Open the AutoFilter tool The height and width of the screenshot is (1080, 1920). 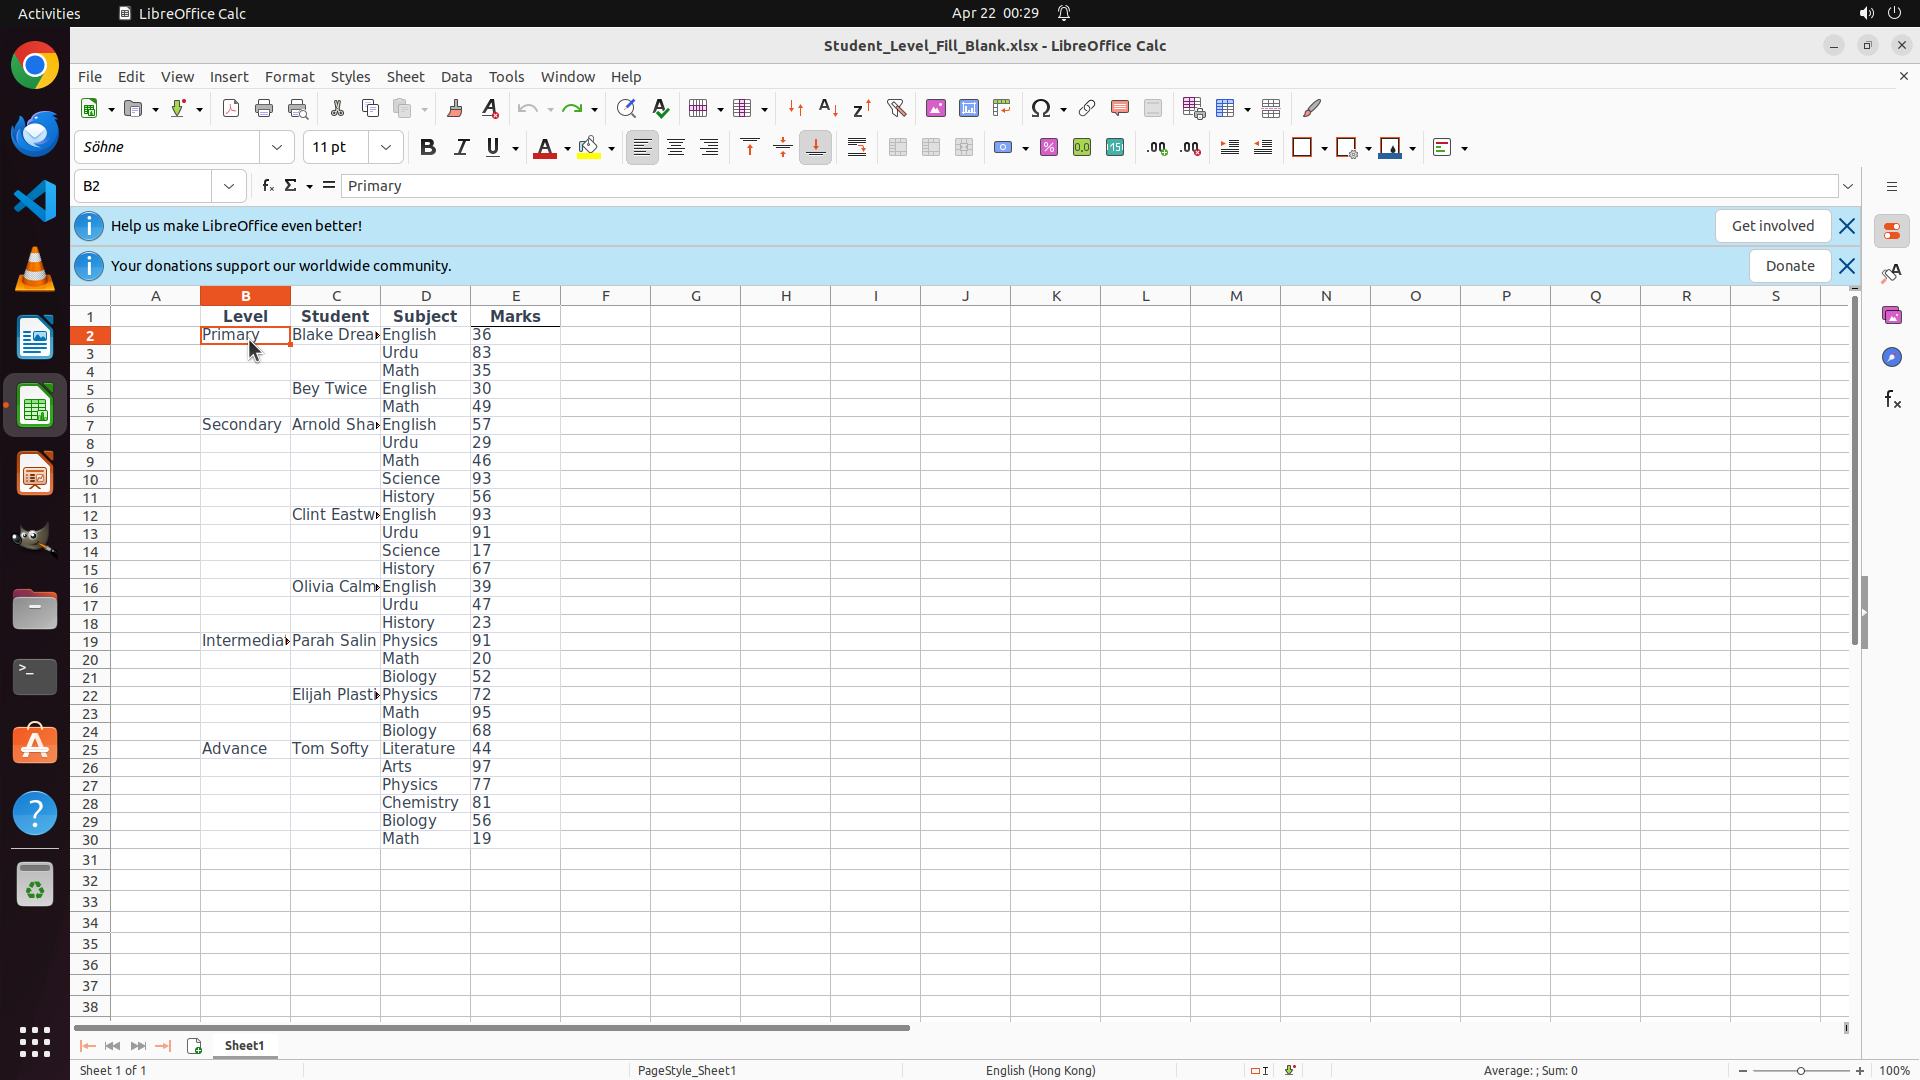click(896, 108)
